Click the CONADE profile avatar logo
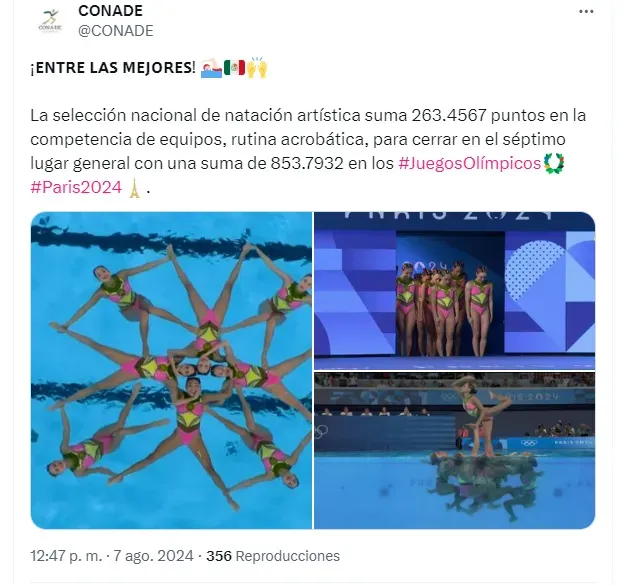The height and width of the screenshot is (585, 622). 50,21
